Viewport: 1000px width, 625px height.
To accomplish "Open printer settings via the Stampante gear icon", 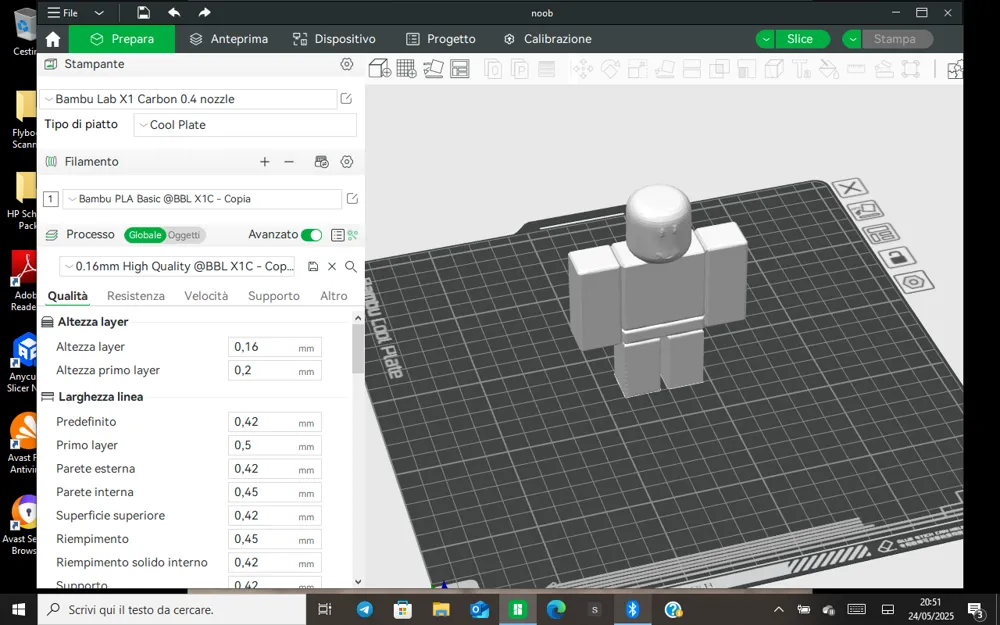I will point(347,64).
